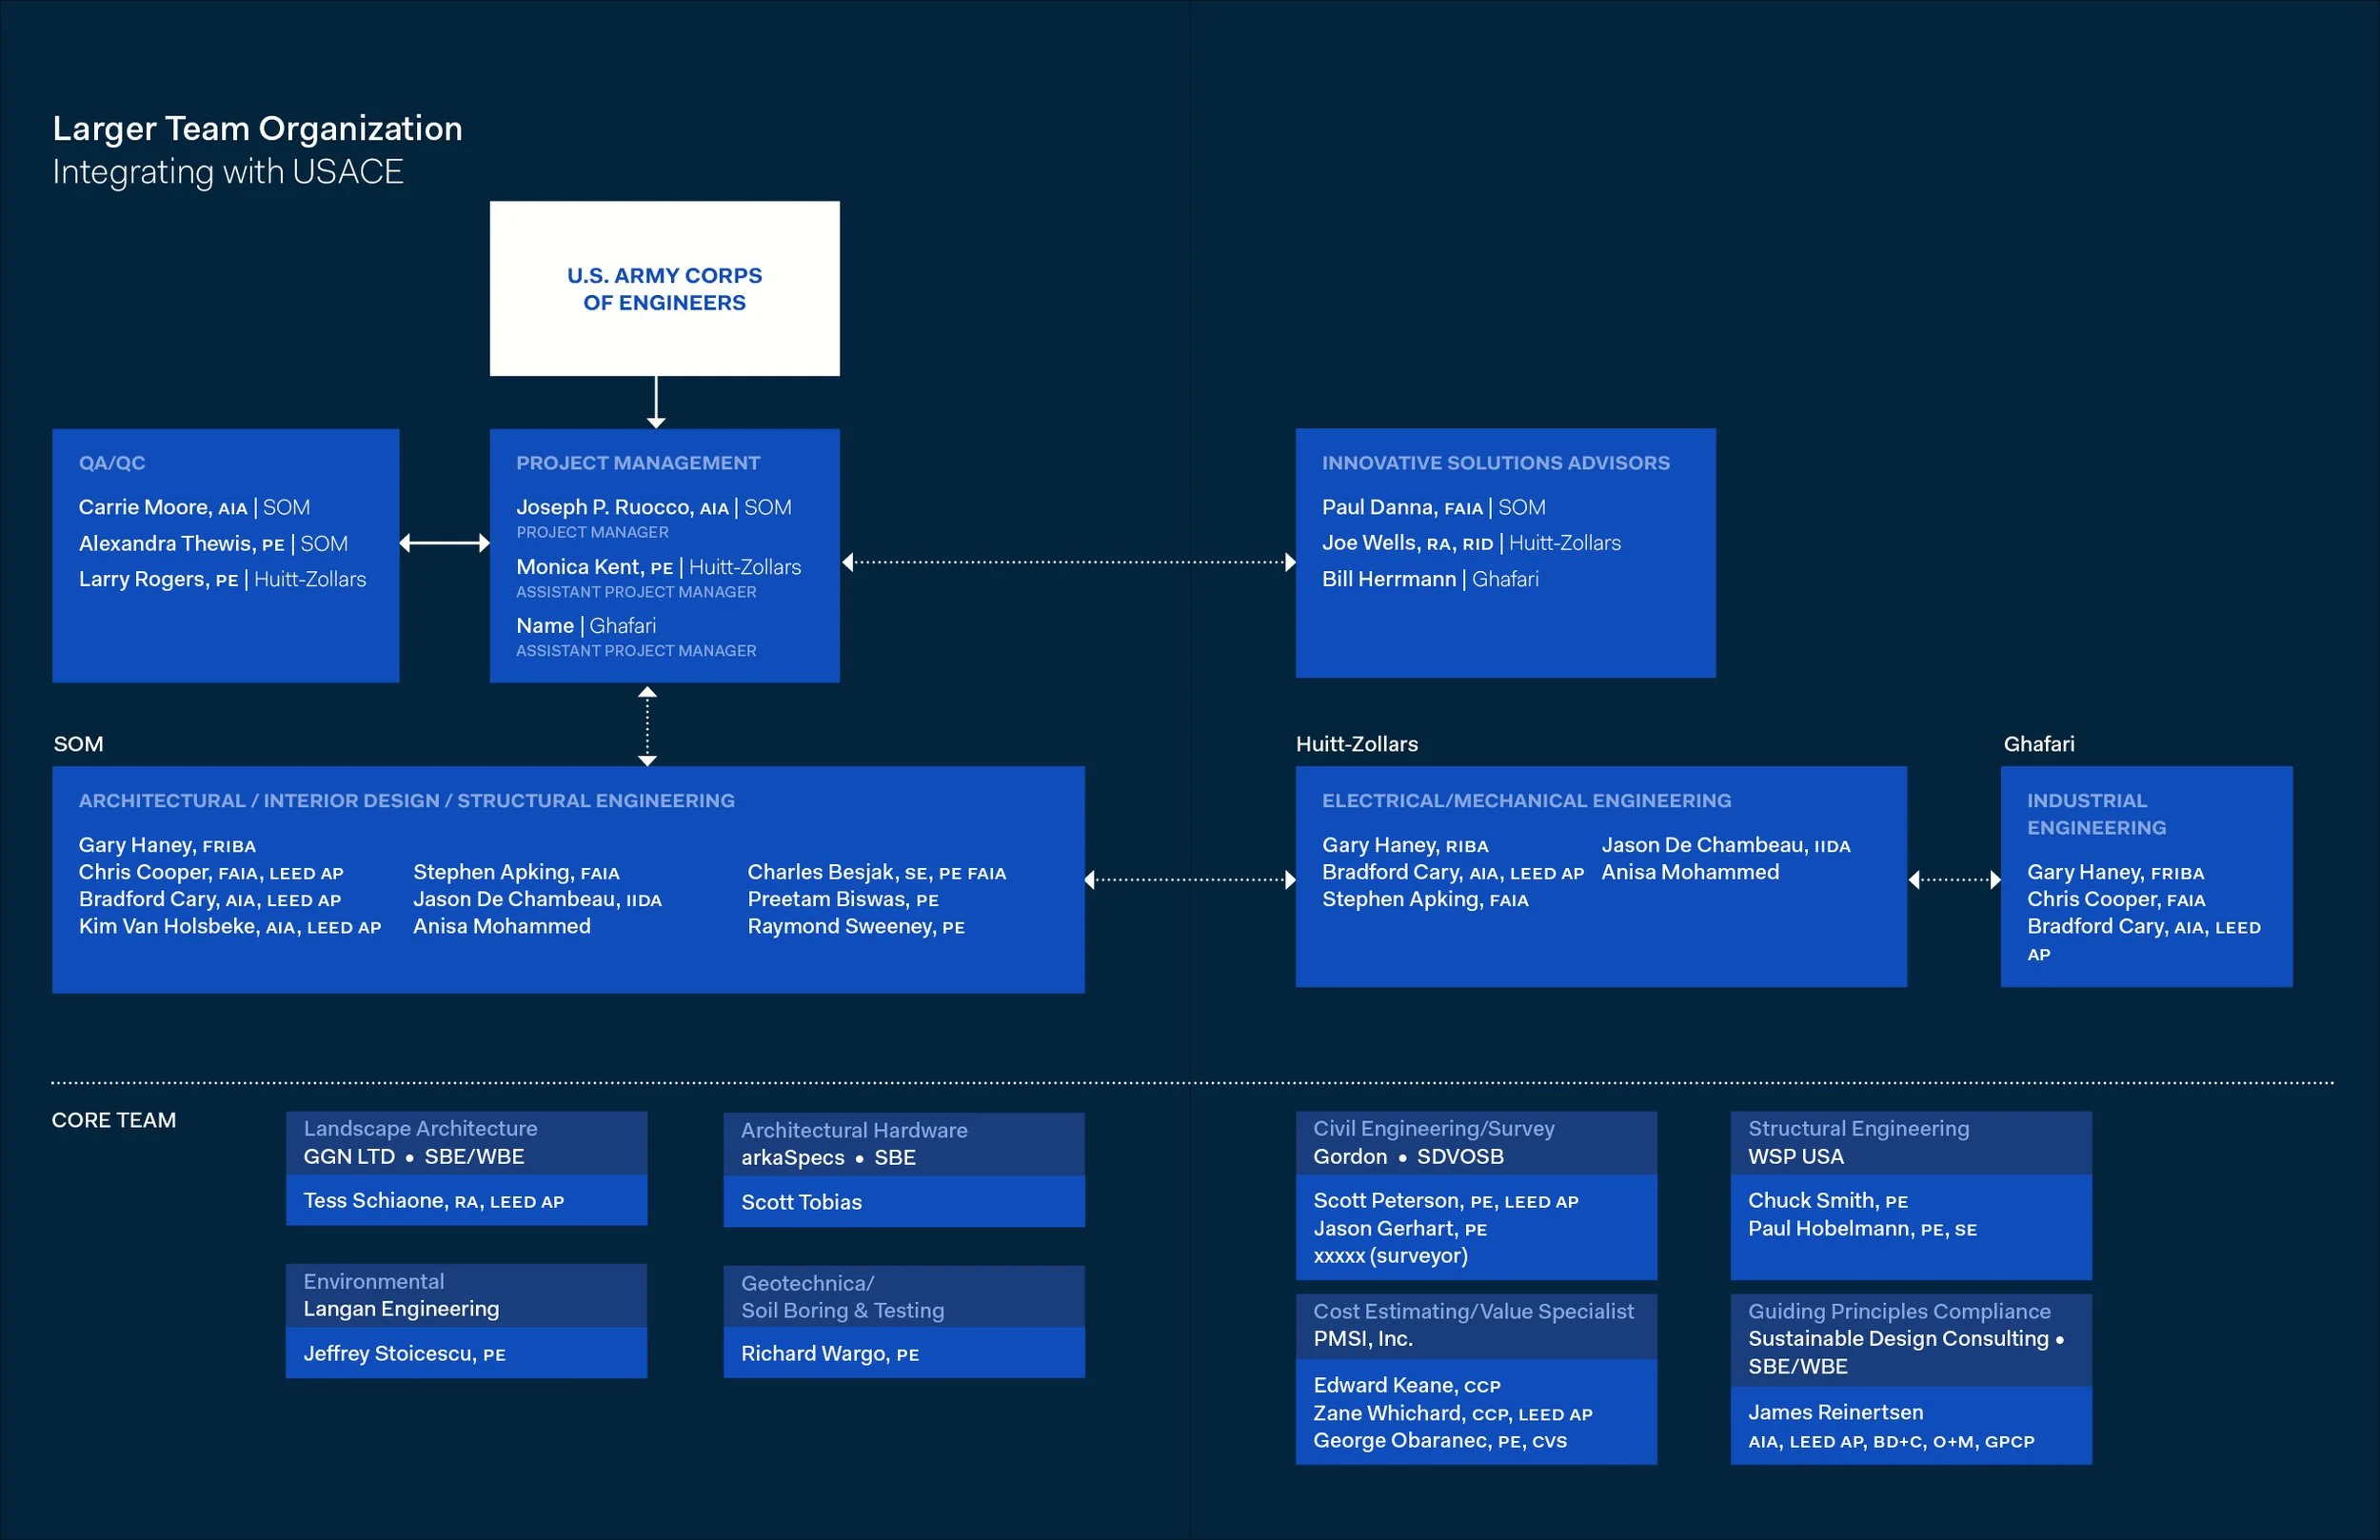Select arkaSpecs • SBE firm name
The image size is (2380, 1540).
(x=828, y=1158)
